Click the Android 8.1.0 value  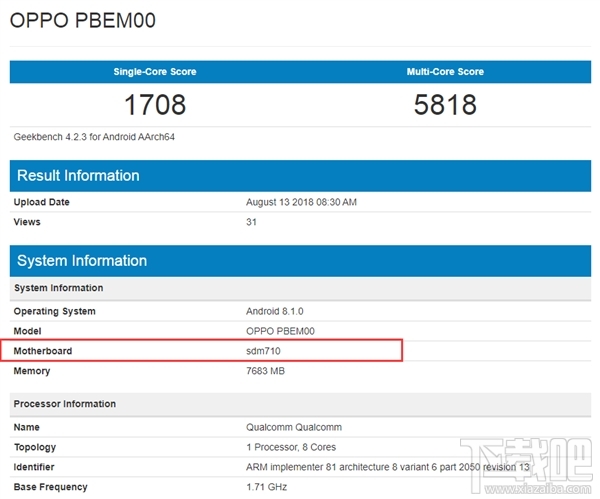pyautogui.click(x=275, y=311)
